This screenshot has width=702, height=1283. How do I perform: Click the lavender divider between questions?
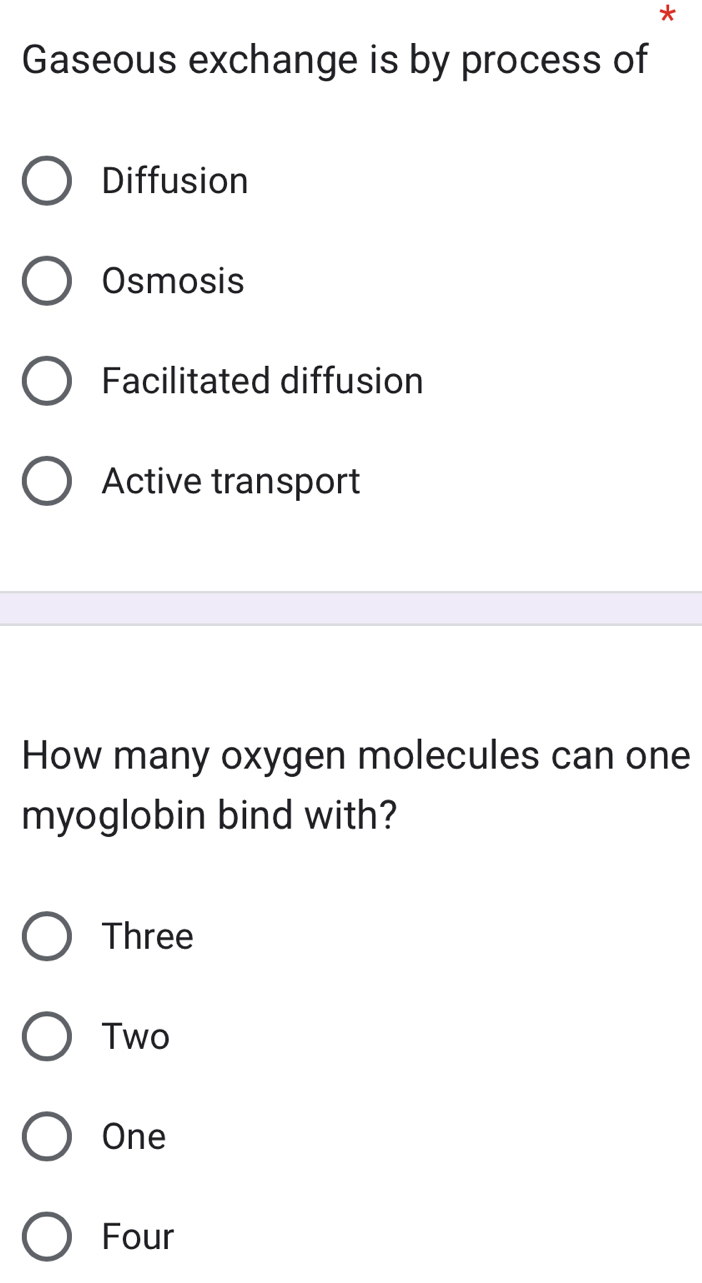pos(351,608)
